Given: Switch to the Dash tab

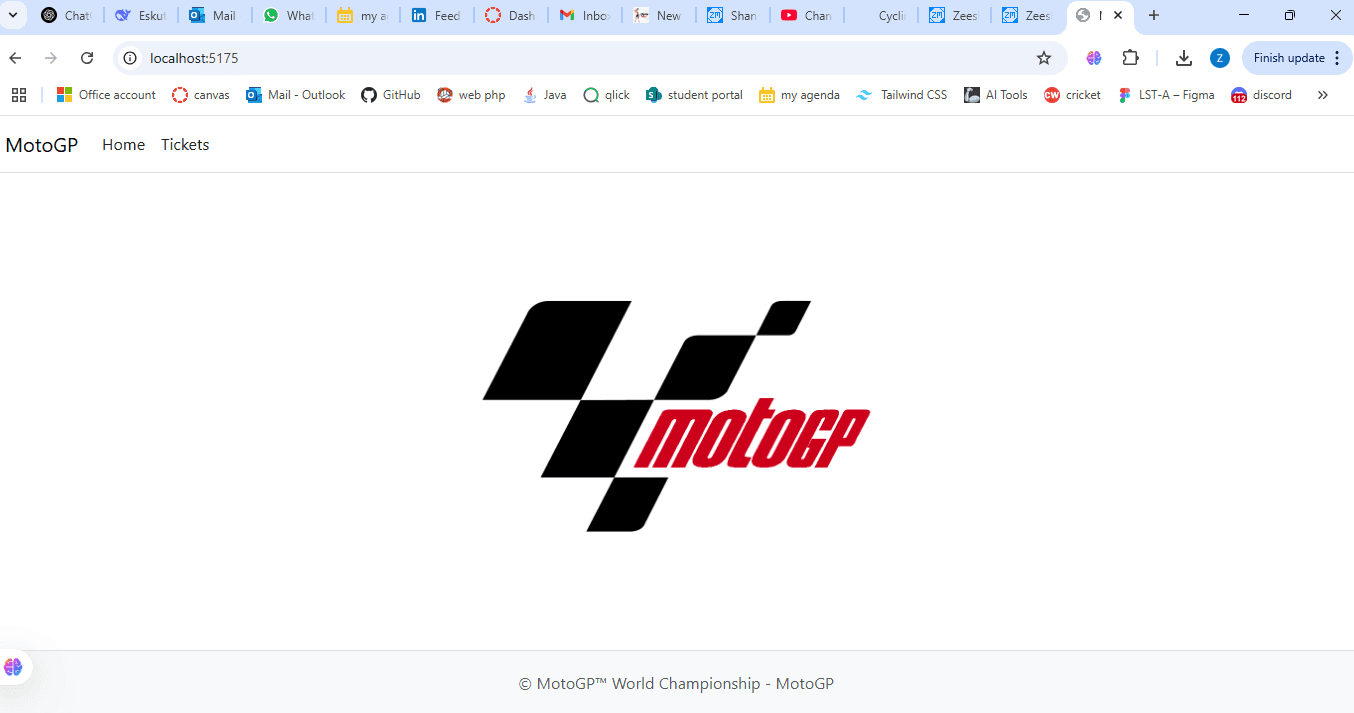Looking at the screenshot, I should tap(511, 15).
